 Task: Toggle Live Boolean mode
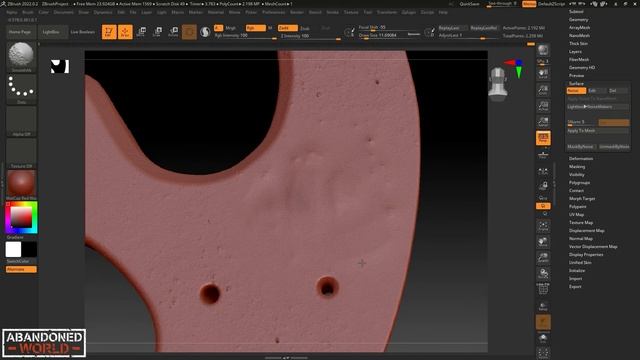point(83,32)
